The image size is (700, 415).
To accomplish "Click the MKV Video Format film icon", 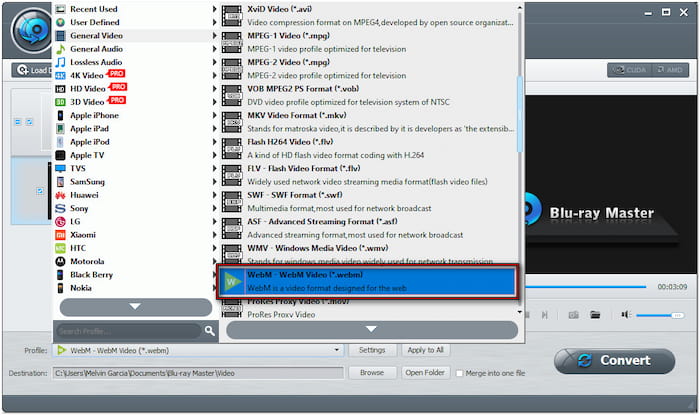I will pos(232,122).
